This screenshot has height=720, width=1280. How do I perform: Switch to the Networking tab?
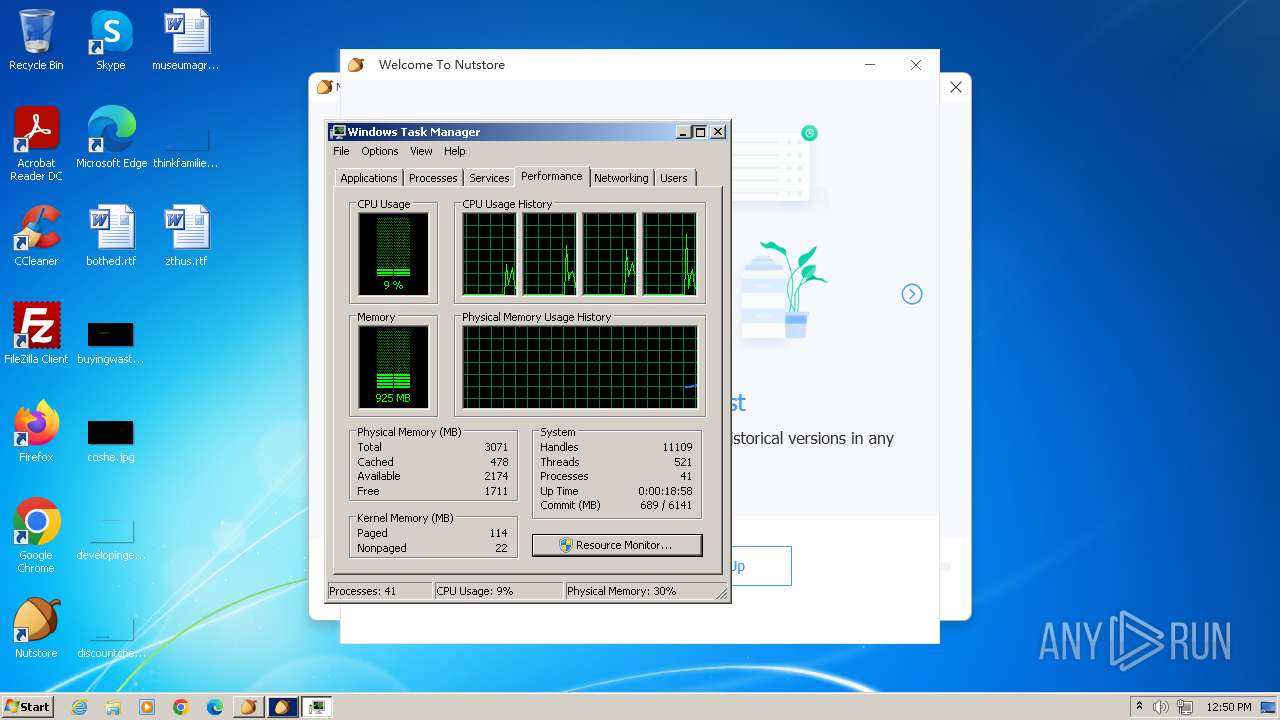tap(621, 178)
